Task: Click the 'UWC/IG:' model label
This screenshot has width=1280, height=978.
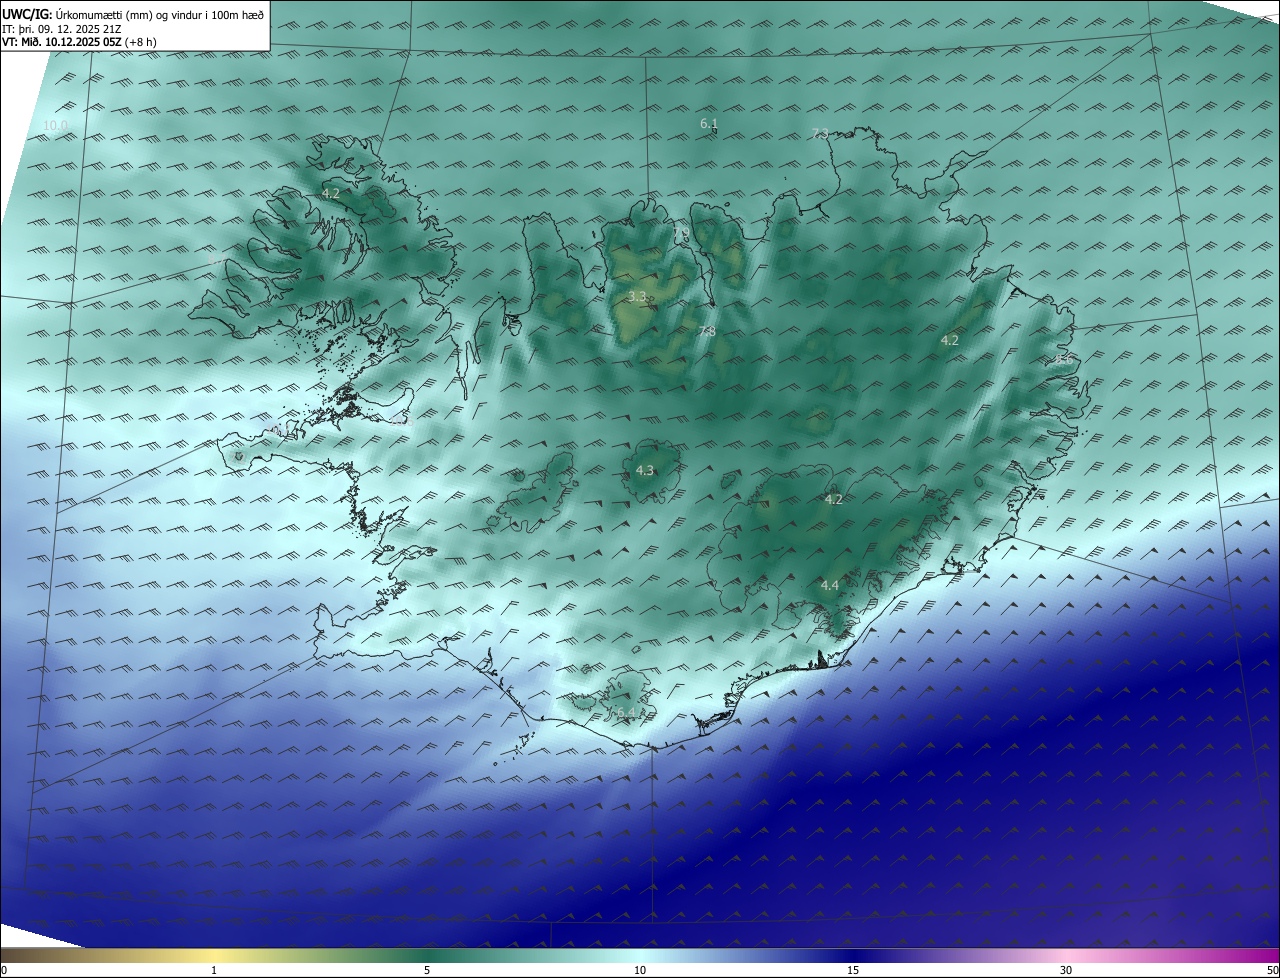Action: (27, 14)
